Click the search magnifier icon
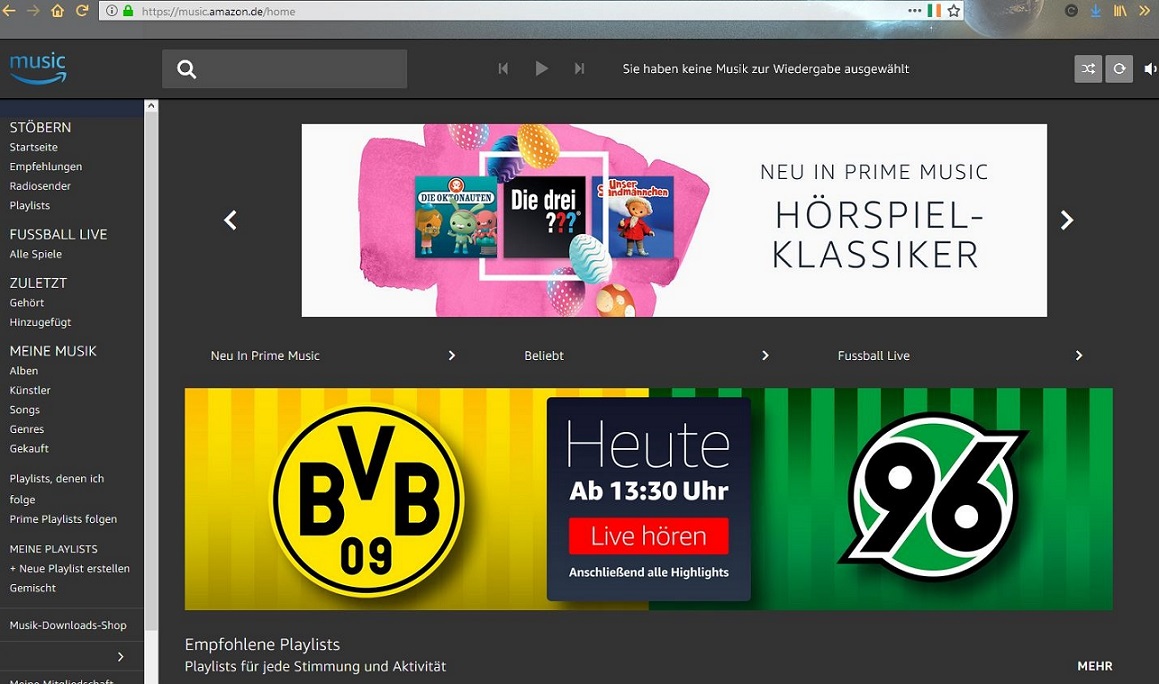 186,70
